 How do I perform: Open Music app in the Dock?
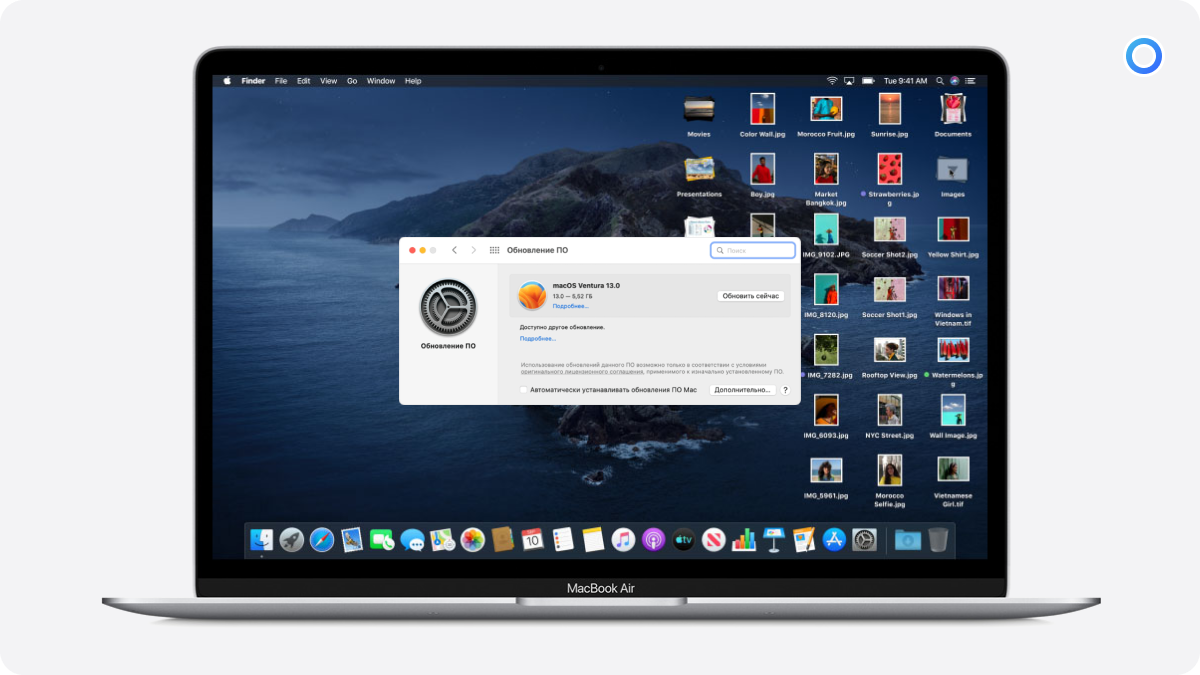(623, 540)
